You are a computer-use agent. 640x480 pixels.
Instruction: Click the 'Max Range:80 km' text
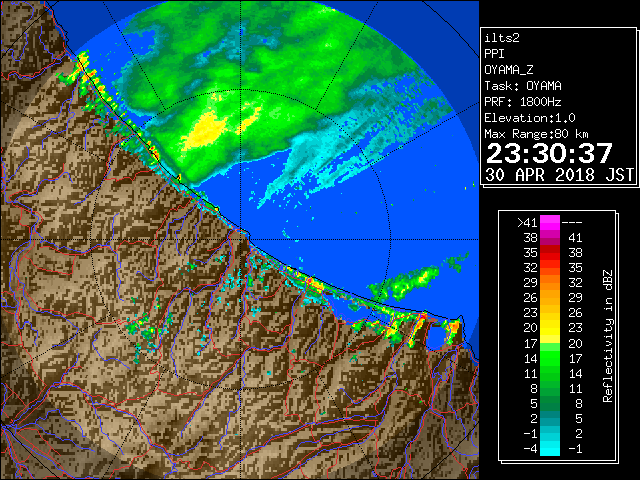536,134
